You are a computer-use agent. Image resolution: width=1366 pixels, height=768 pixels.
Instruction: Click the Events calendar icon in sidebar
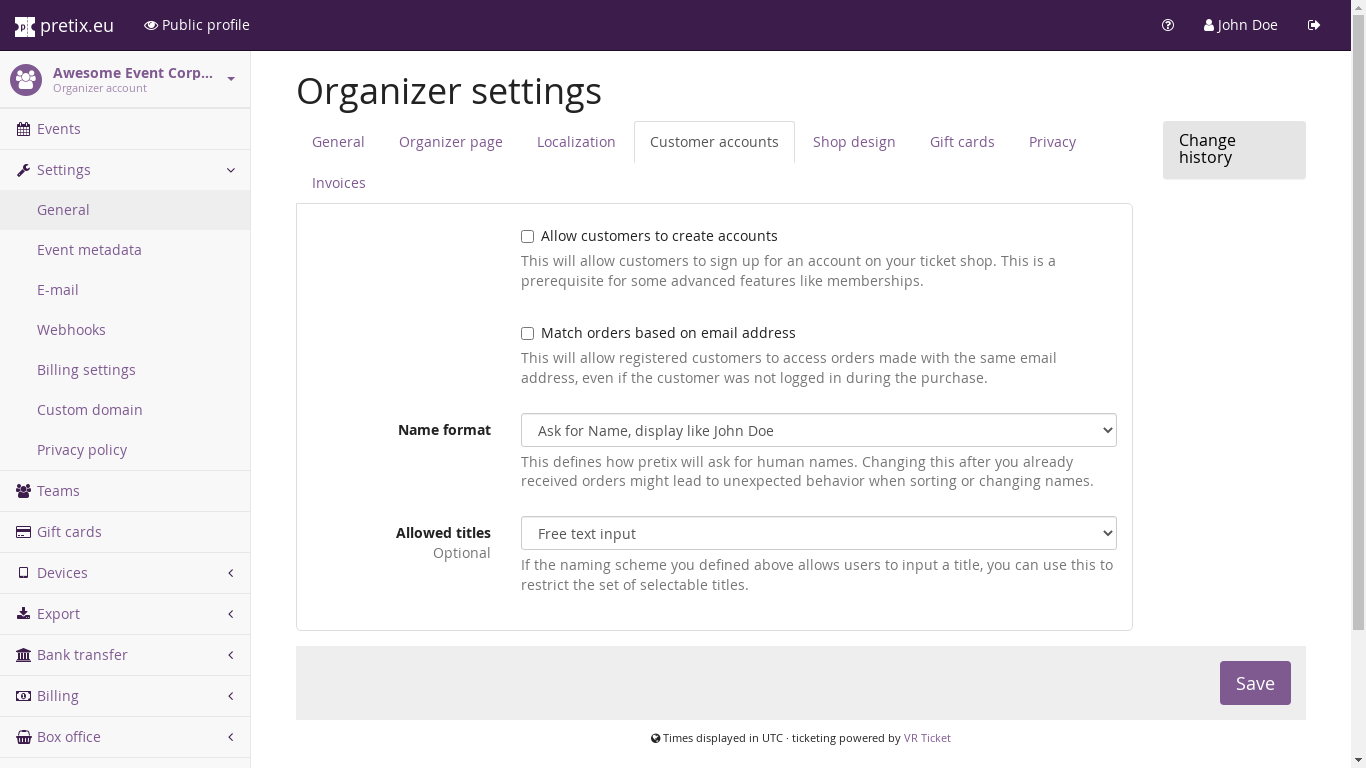coord(23,129)
